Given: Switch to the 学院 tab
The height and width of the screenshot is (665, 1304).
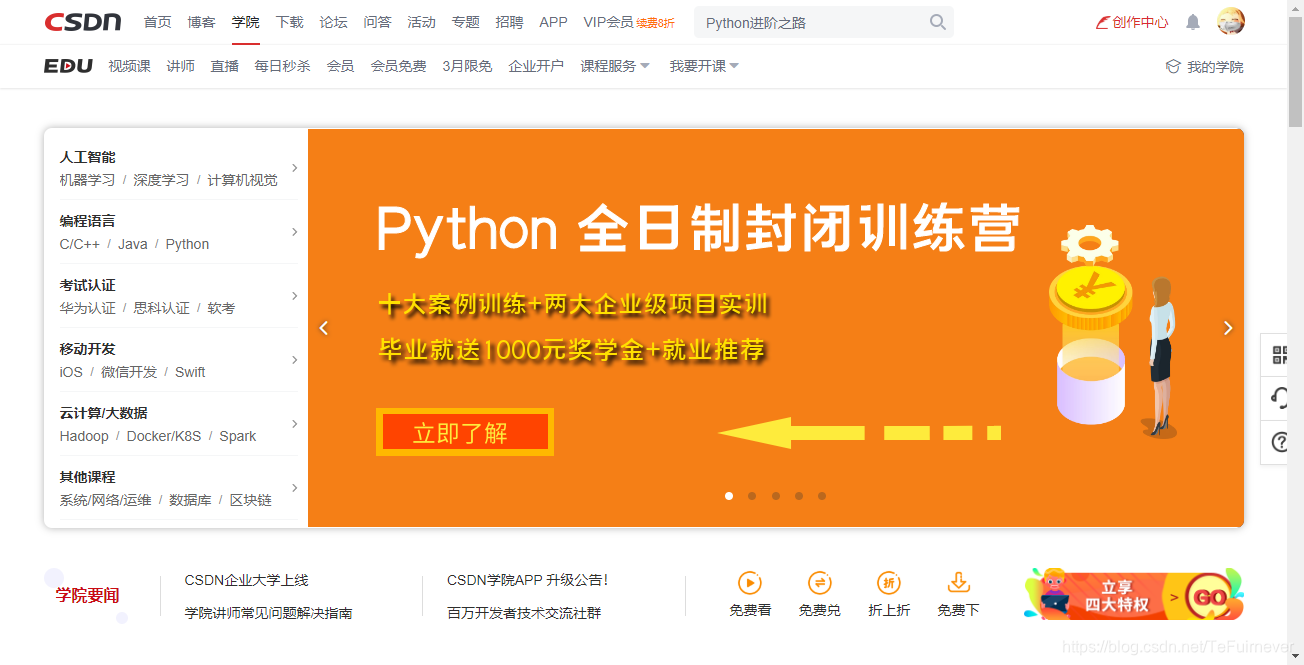Looking at the screenshot, I should 245,21.
